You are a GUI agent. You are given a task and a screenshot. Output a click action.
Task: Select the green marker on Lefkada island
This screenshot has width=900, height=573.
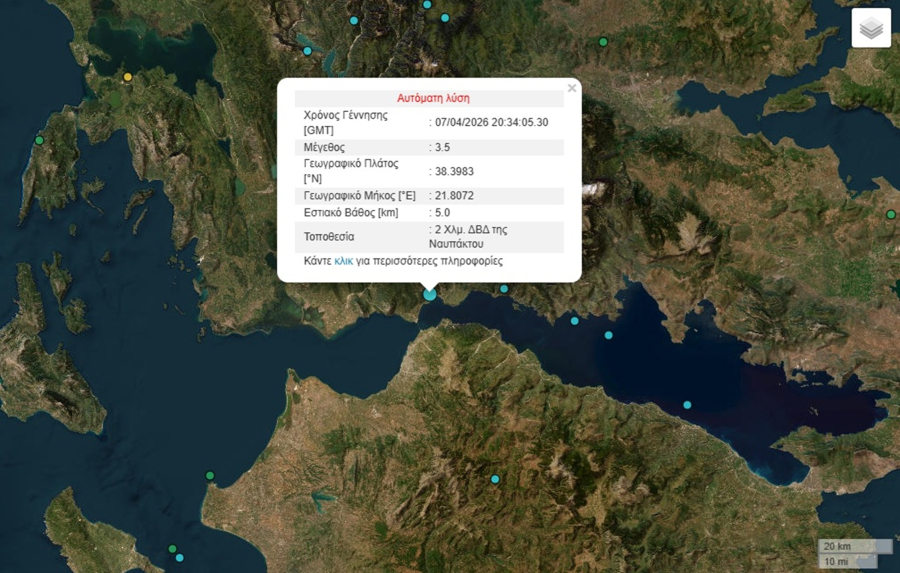point(39,140)
